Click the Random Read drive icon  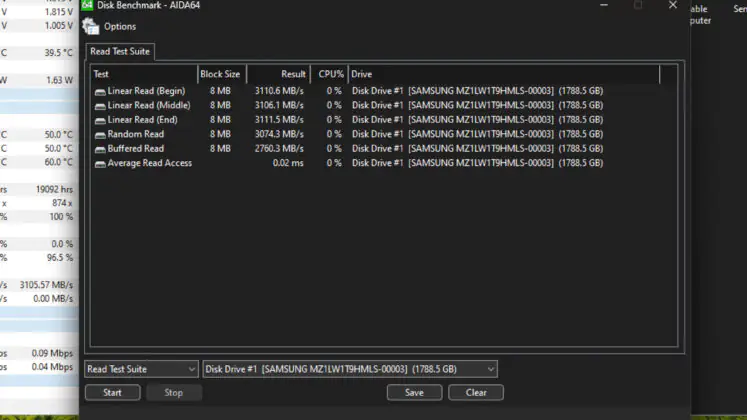click(100, 135)
